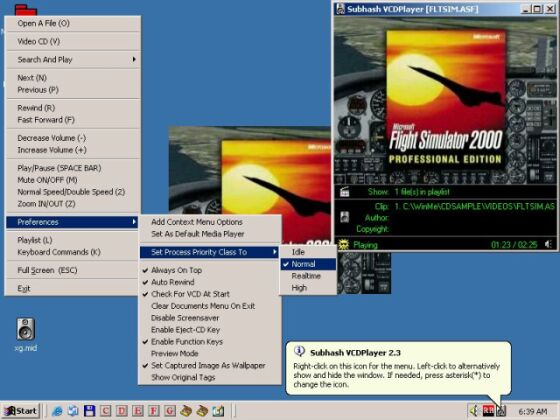Open drive F quick launch icon
This screenshot has height=420, width=560.
[x=154, y=411]
